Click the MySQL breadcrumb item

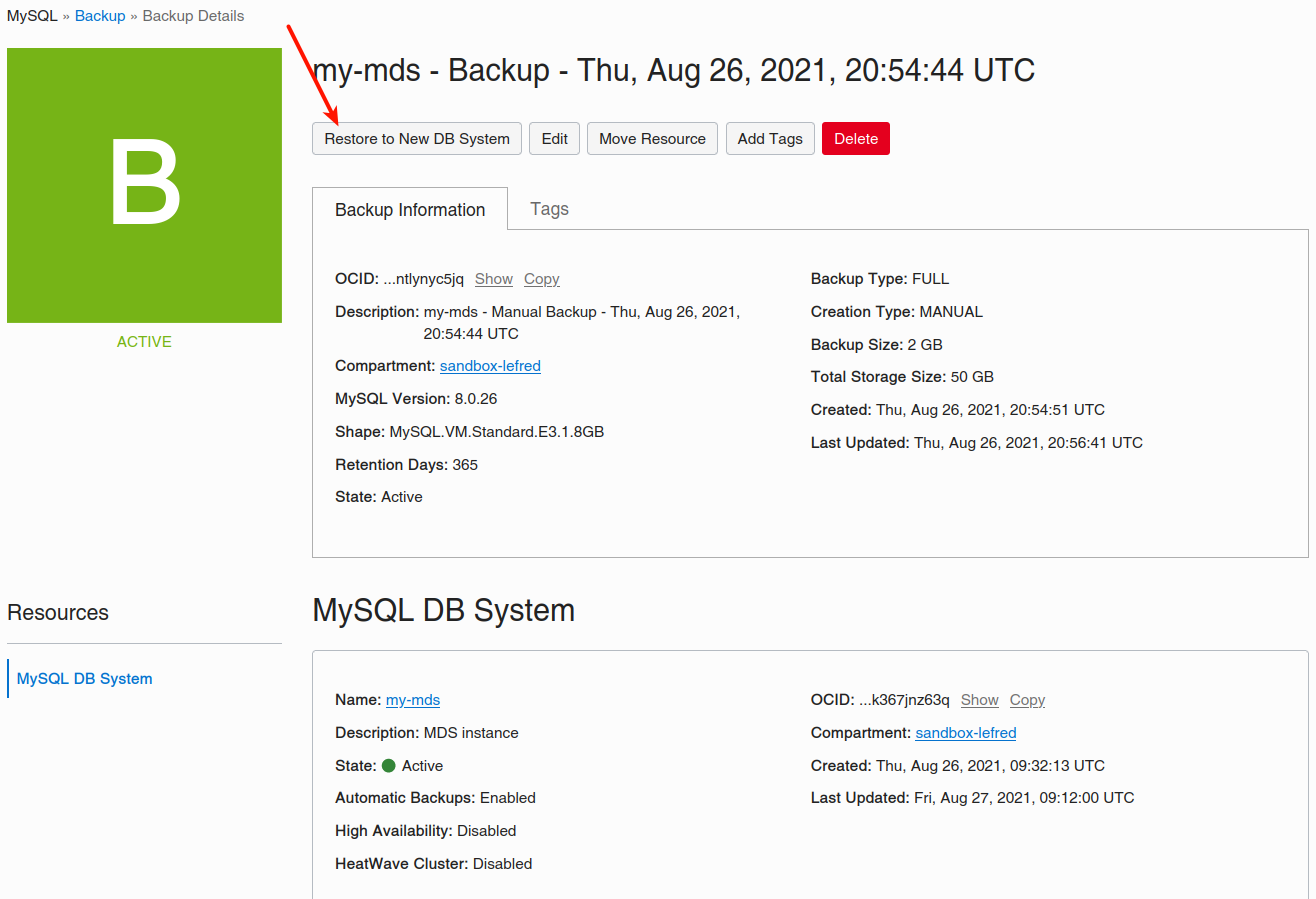click(32, 16)
